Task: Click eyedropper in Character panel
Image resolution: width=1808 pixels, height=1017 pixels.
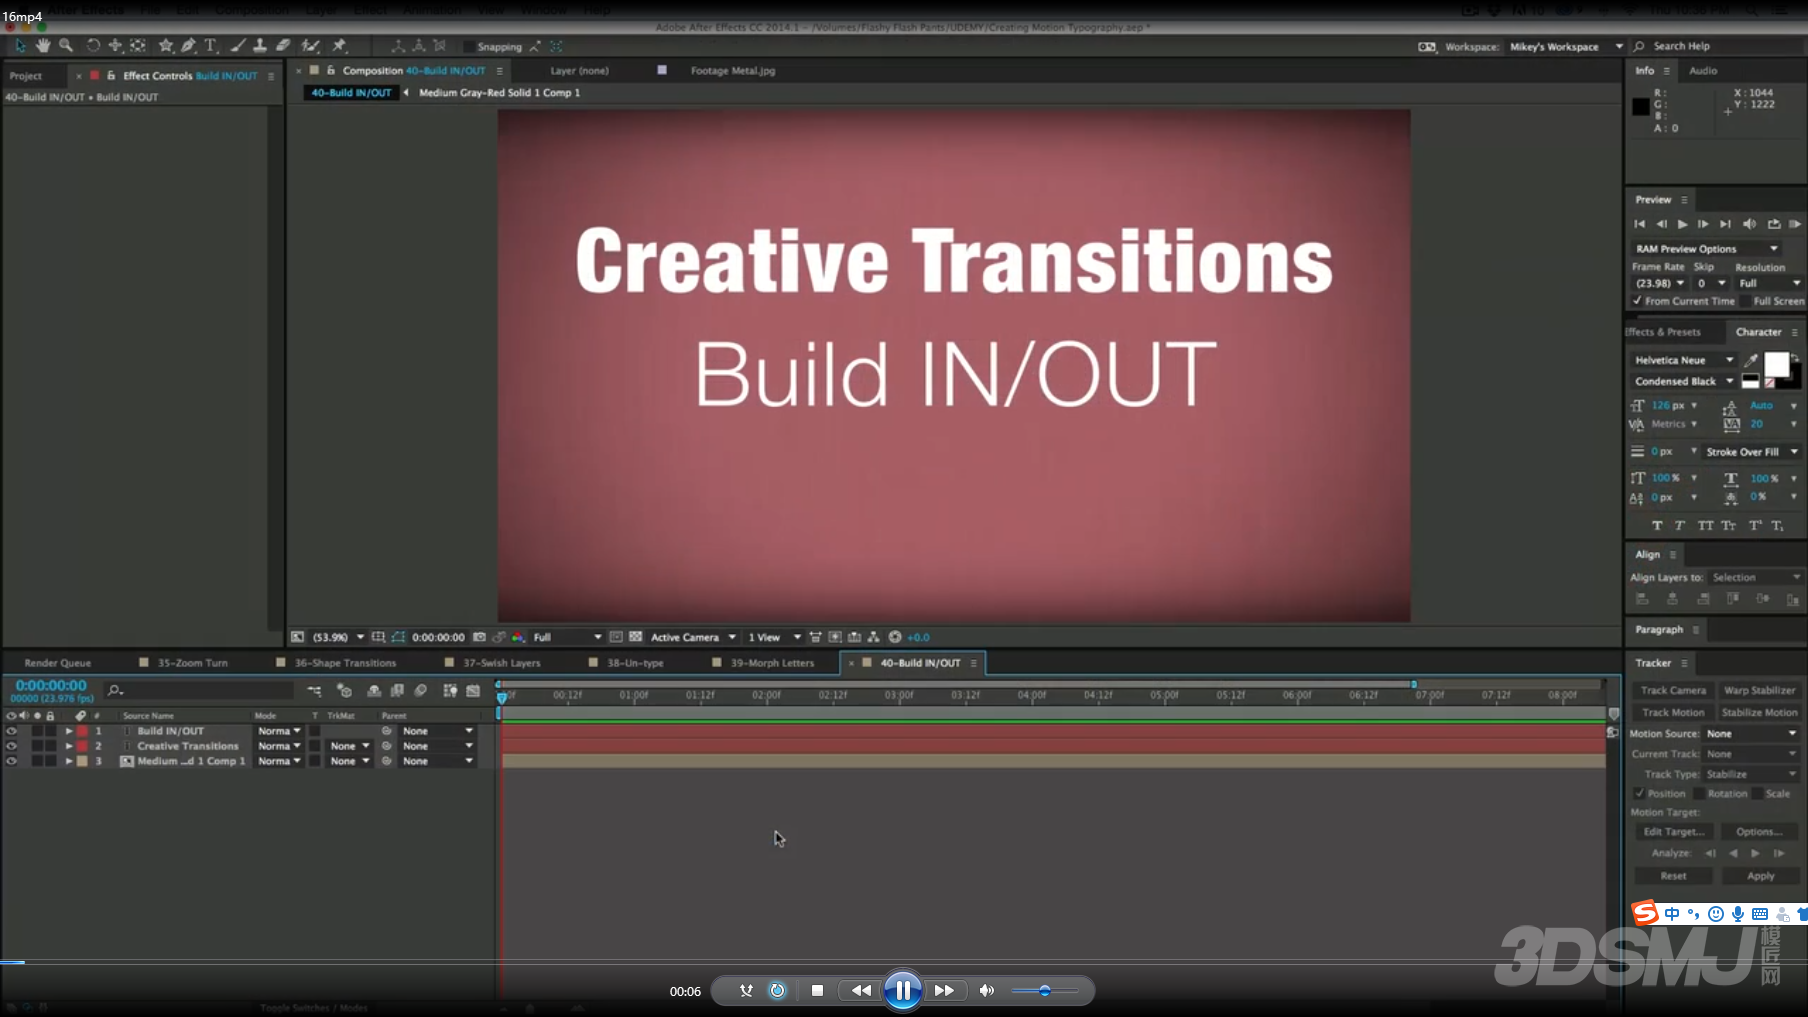Action: [x=1751, y=360]
